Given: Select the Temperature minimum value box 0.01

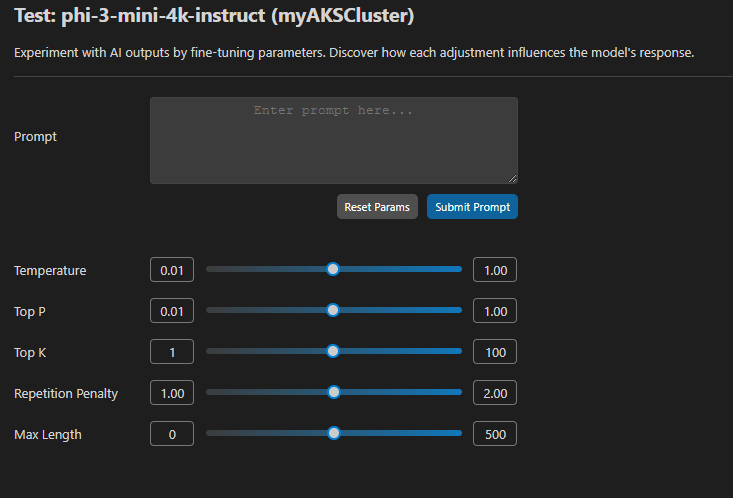Looking at the screenshot, I should (172, 270).
